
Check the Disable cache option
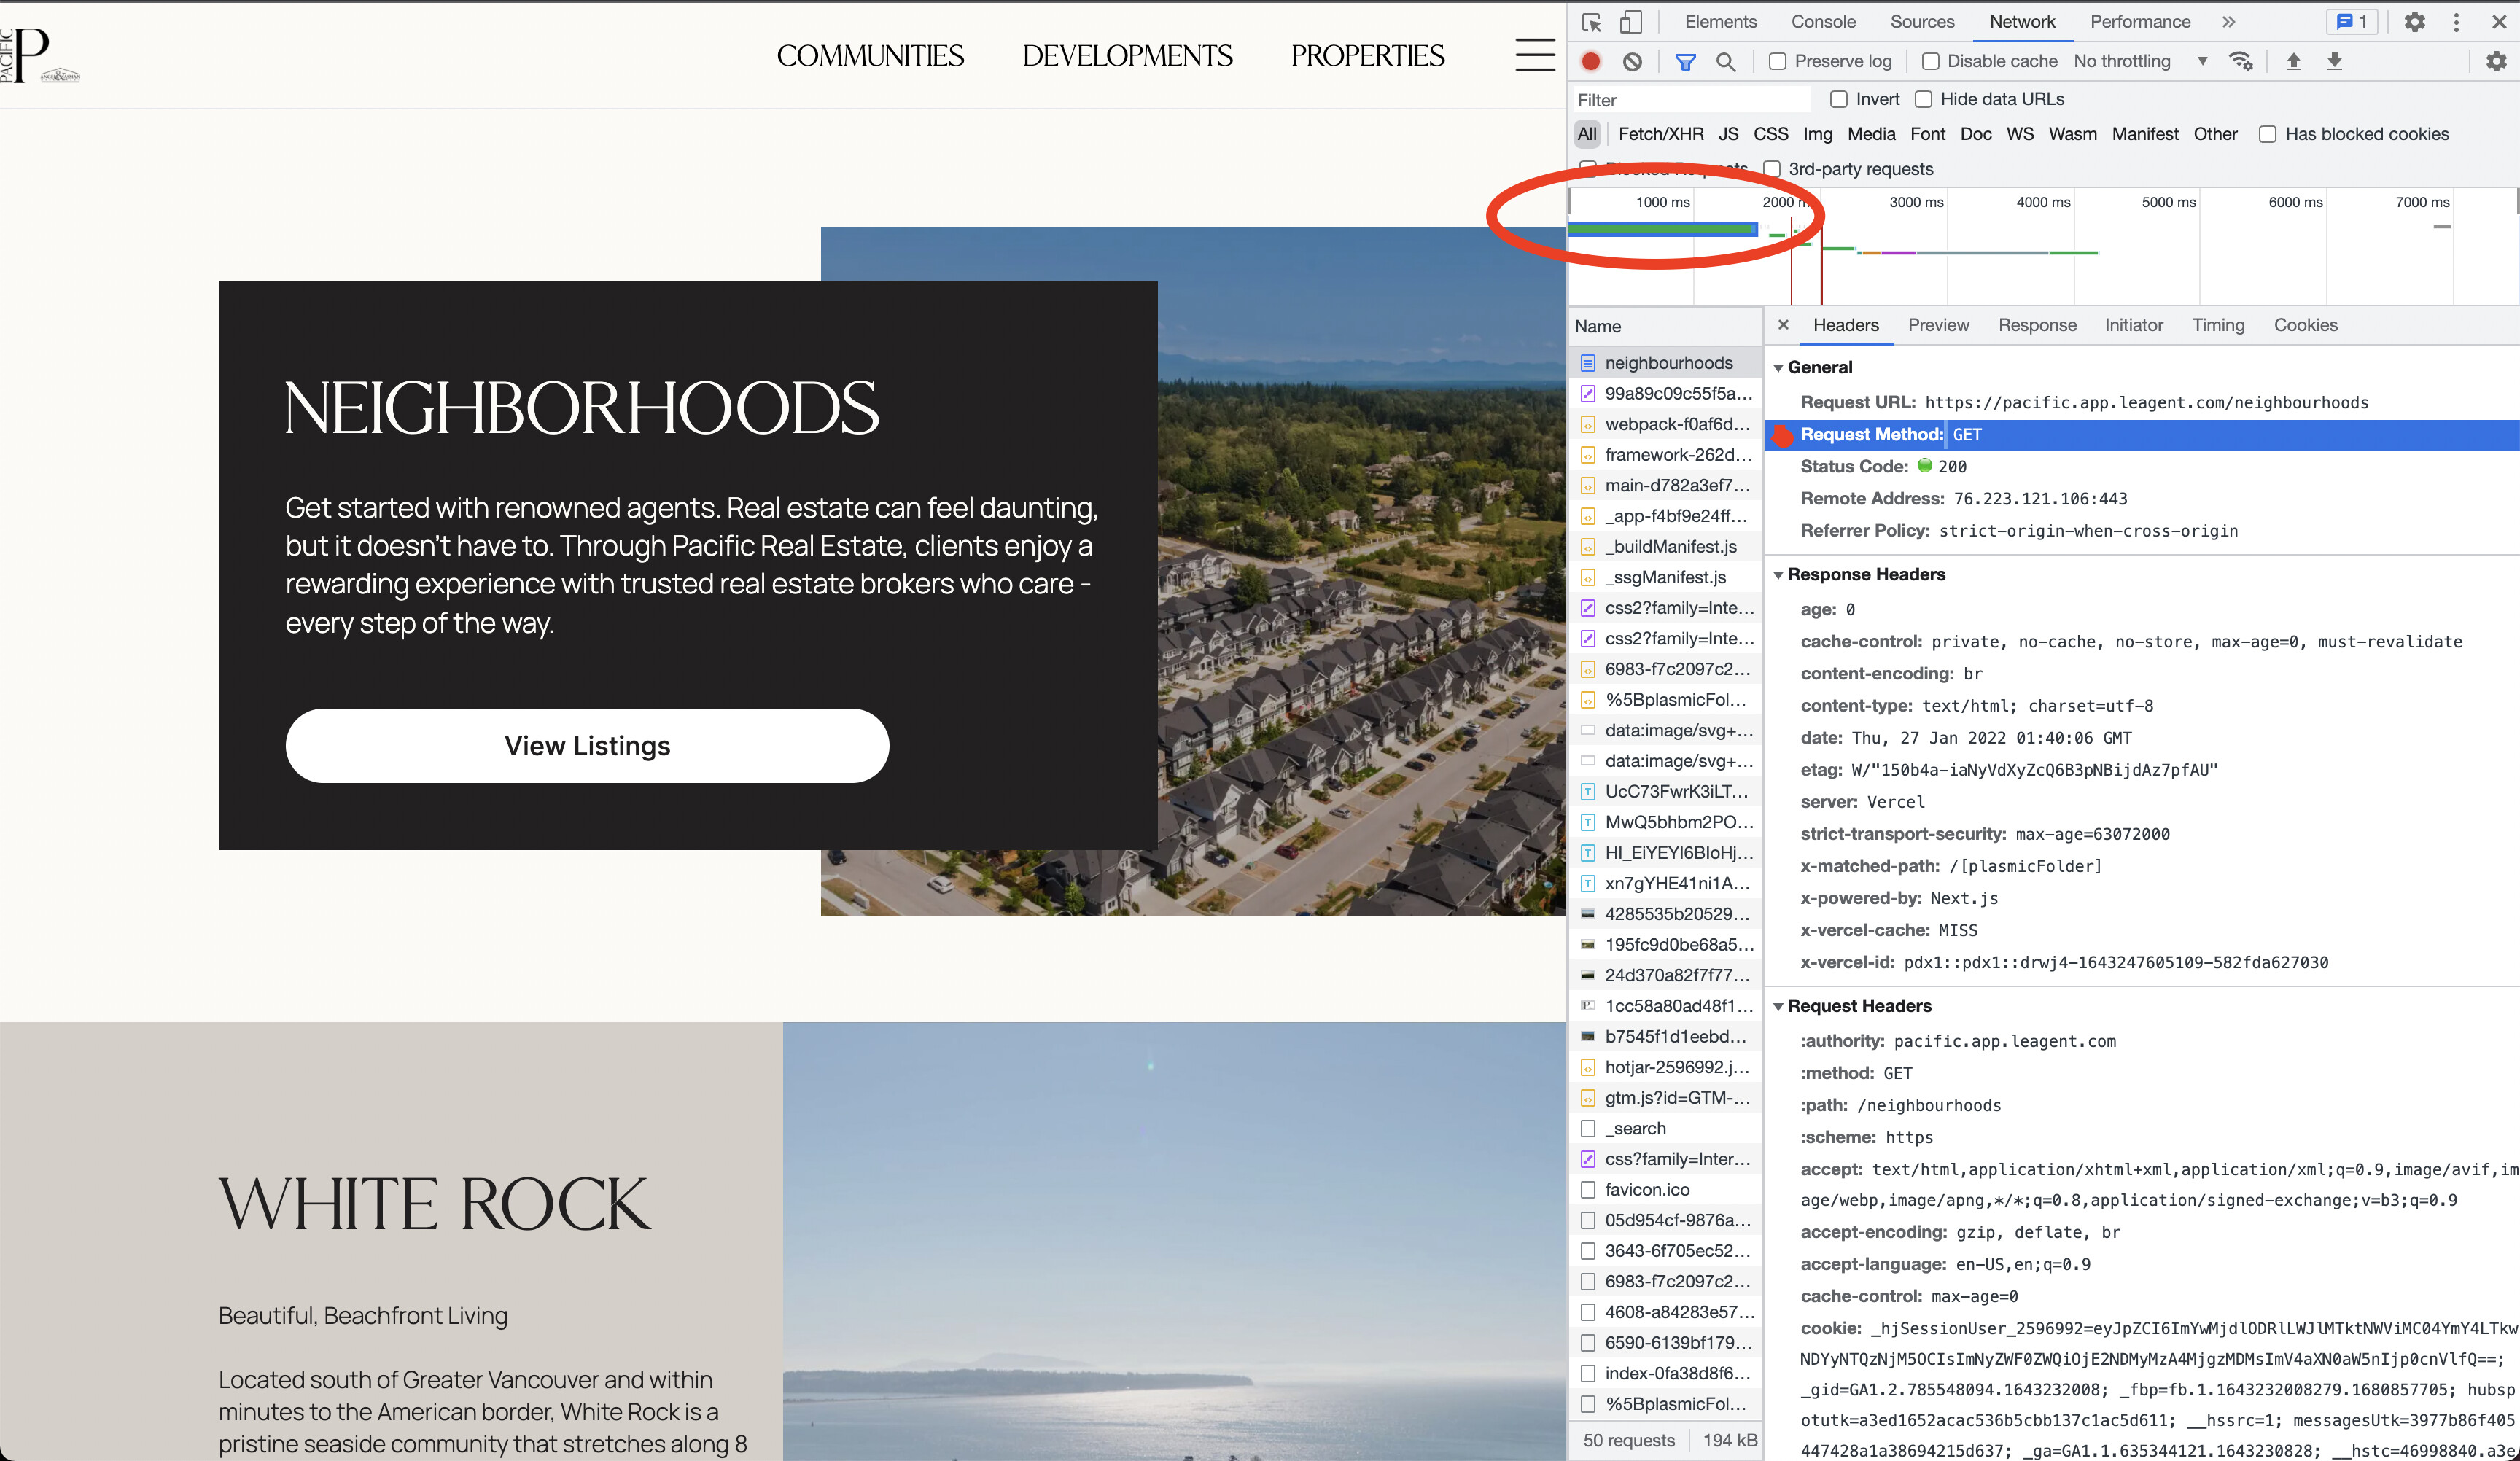coord(1931,62)
